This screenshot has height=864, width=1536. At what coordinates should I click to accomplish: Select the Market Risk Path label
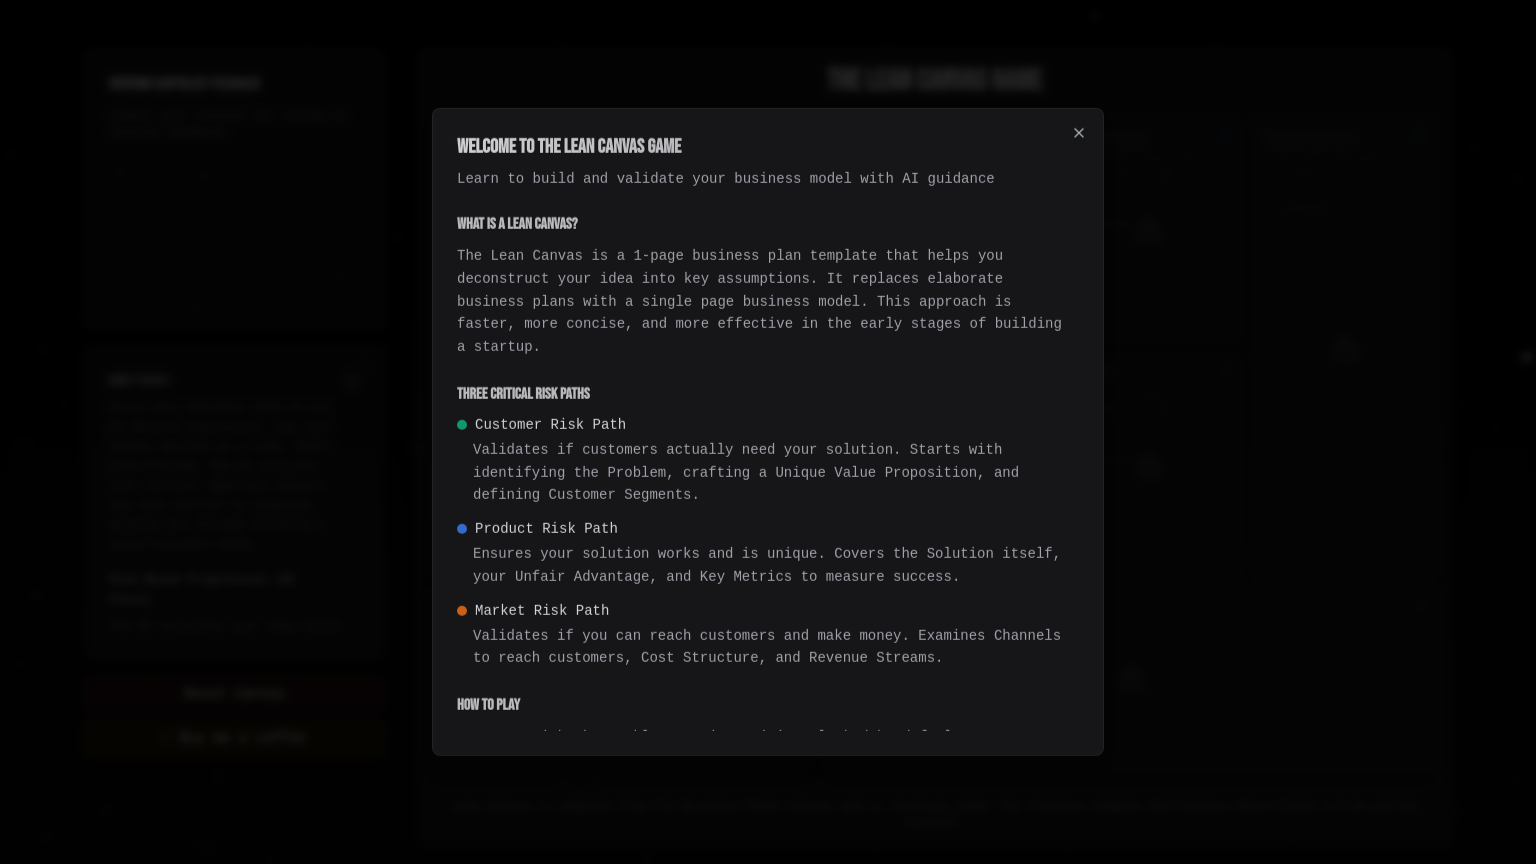click(x=542, y=611)
